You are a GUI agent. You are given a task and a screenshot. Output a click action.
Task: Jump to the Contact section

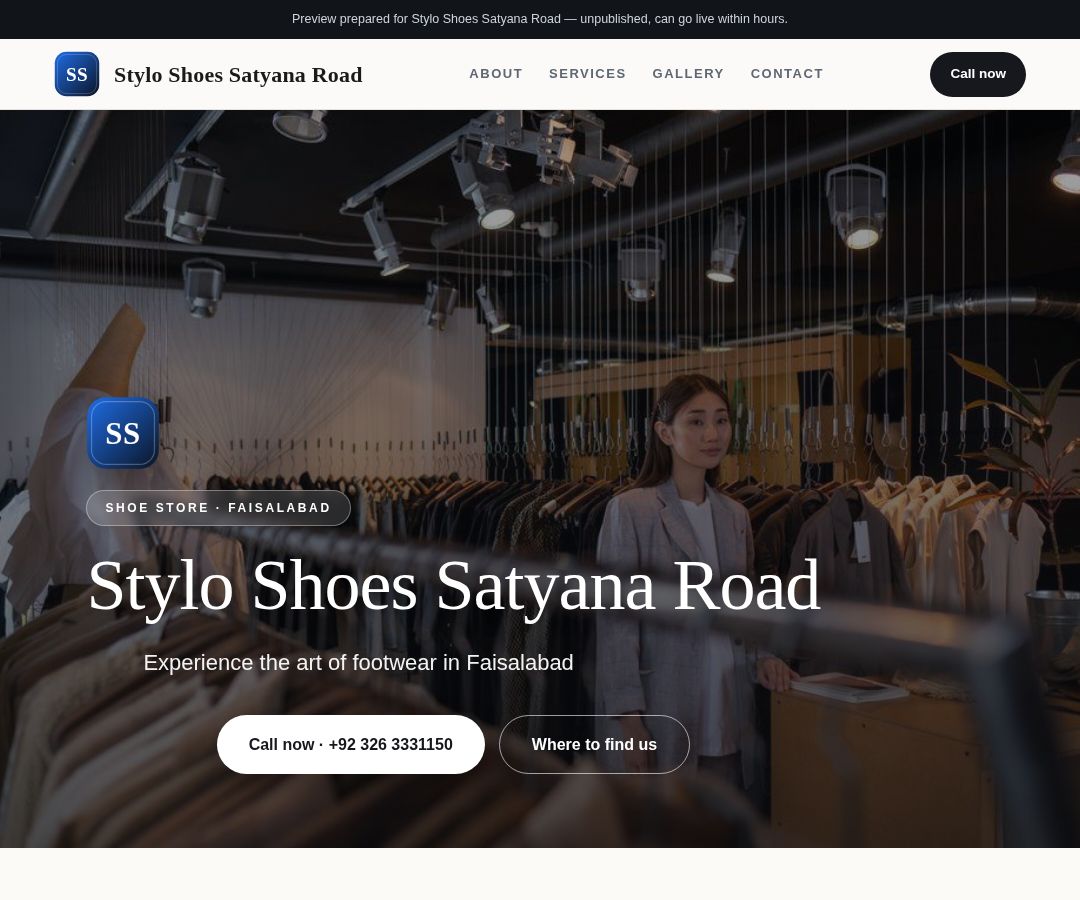point(787,74)
